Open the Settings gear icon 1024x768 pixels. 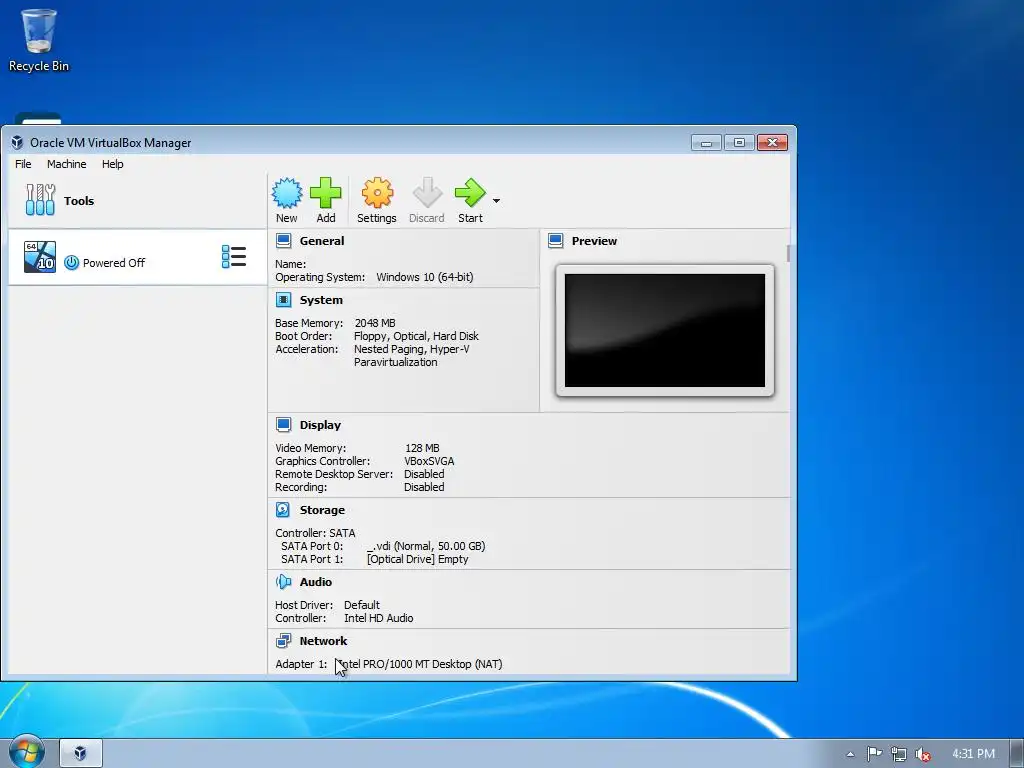[x=377, y=193]
